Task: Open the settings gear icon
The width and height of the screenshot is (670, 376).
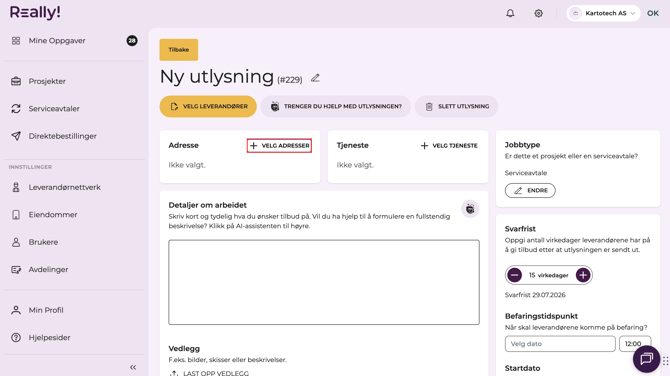Action: (x=538, y=13)
